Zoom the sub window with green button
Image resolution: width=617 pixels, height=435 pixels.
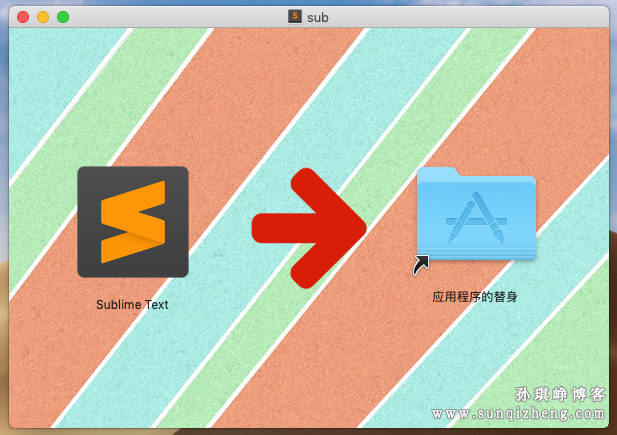[x=63, y=17]
